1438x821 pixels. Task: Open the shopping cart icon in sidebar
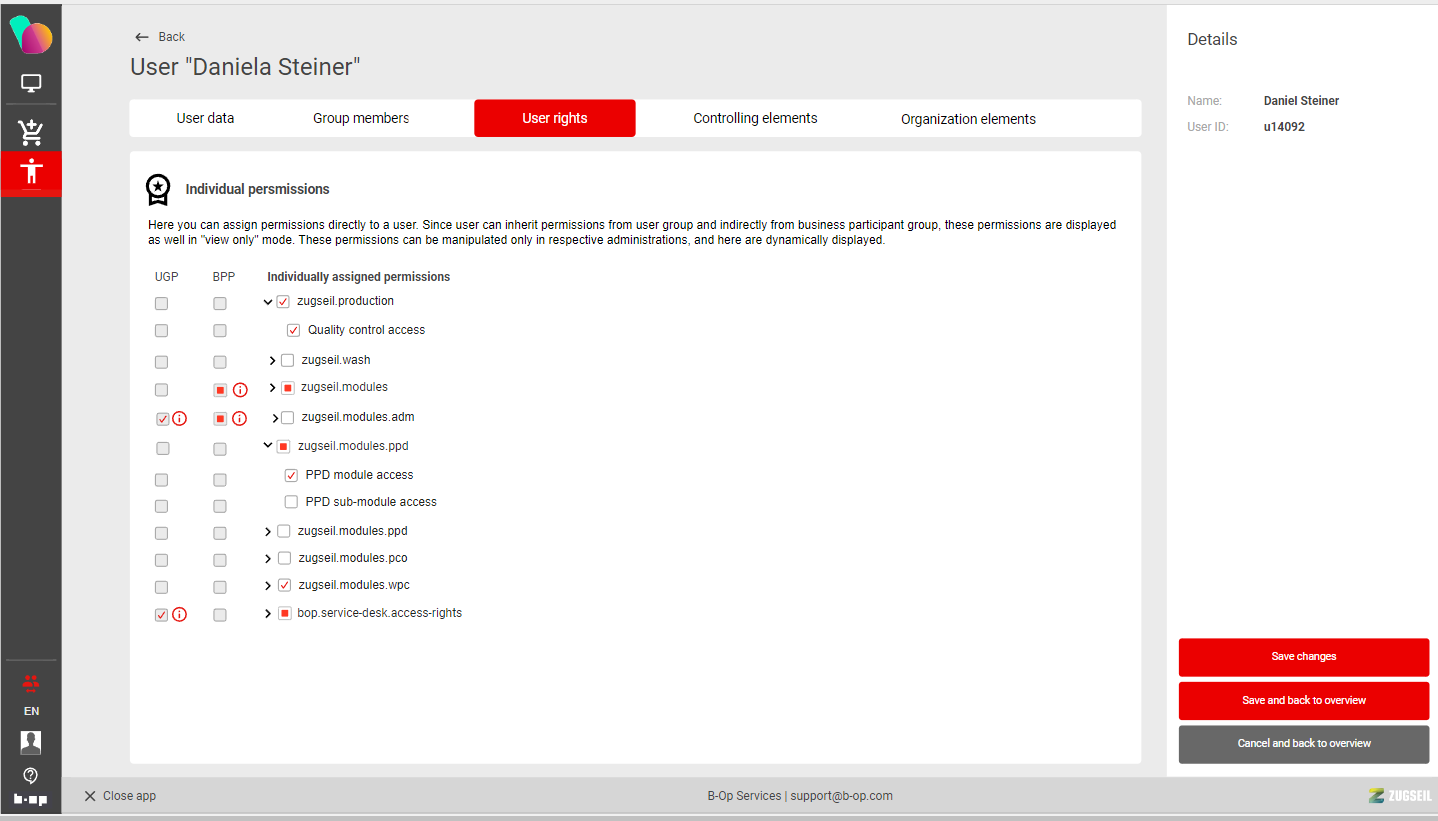tap(31, 131)
